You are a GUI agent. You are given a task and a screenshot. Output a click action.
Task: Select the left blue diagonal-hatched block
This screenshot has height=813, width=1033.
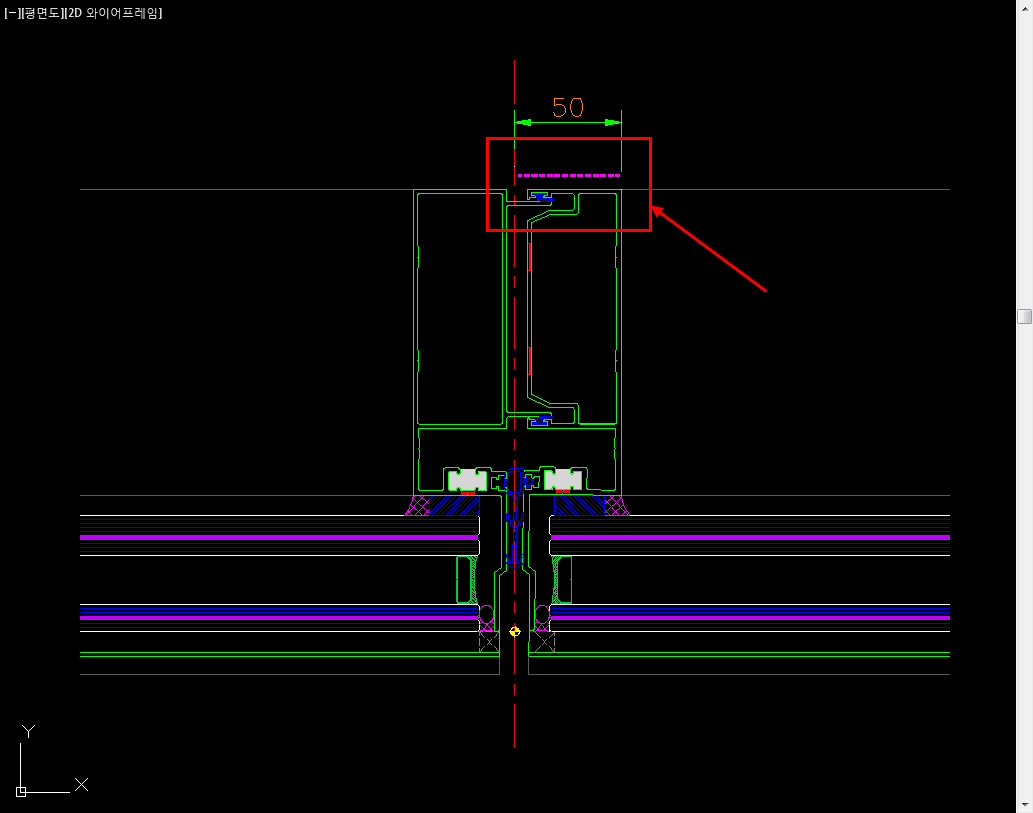pos(455,505)
